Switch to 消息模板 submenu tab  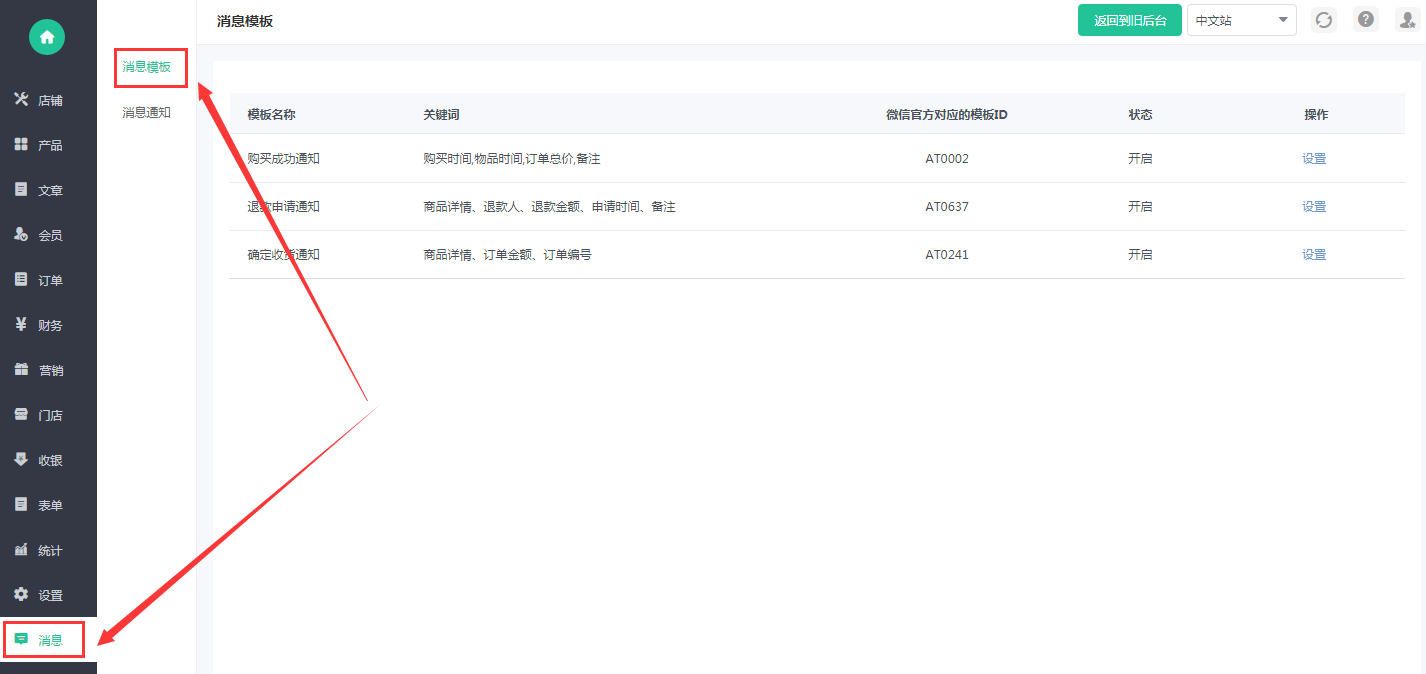pyautogui.click(x=146, y=67)
